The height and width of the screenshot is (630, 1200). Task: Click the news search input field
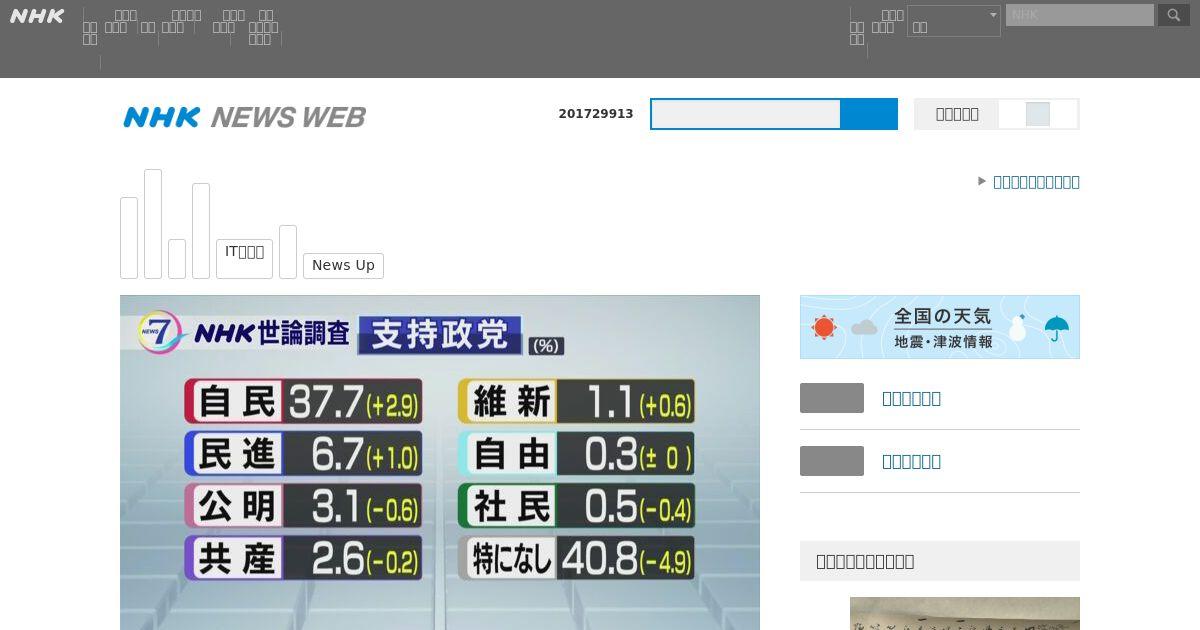click(746, 114)
